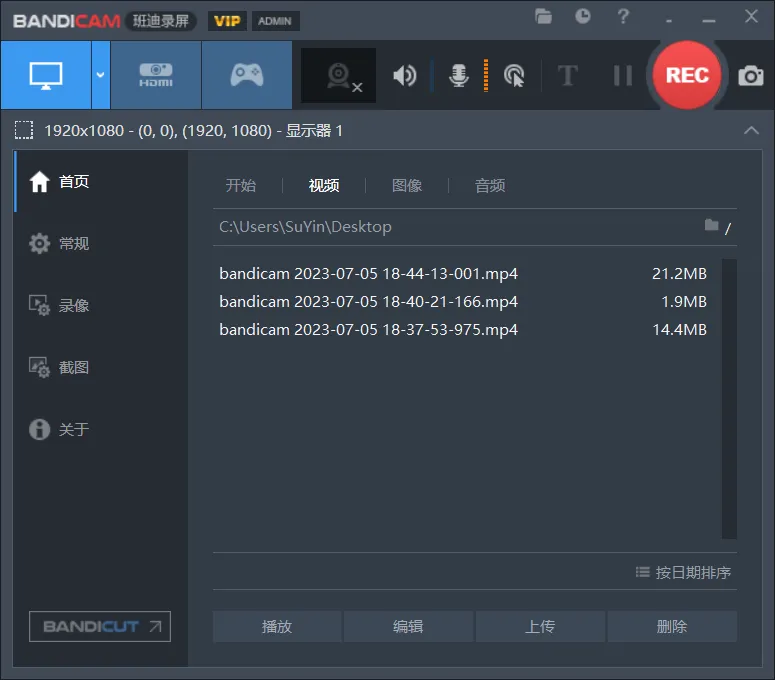Viewport: 775px width, 680px height.
Task: Select screen recording mode monitor icon
Action: click(46, 75)
